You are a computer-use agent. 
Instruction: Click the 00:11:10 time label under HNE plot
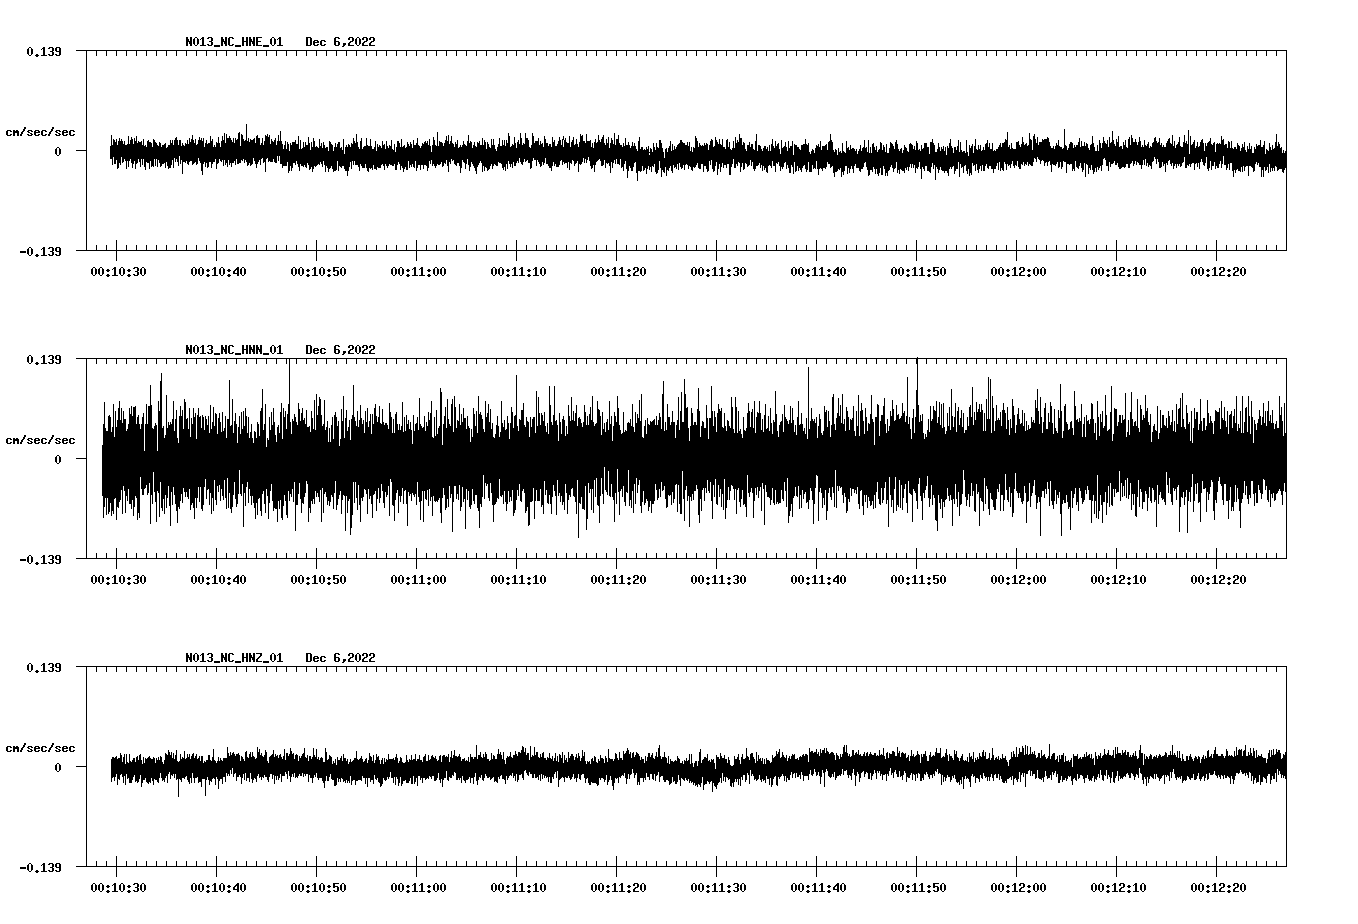[518, 271]
